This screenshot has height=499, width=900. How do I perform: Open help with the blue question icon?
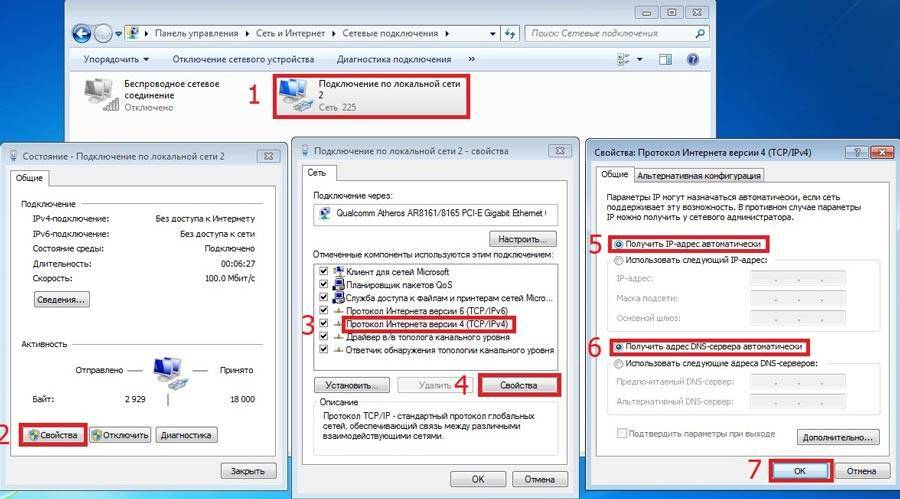(693, 59)
